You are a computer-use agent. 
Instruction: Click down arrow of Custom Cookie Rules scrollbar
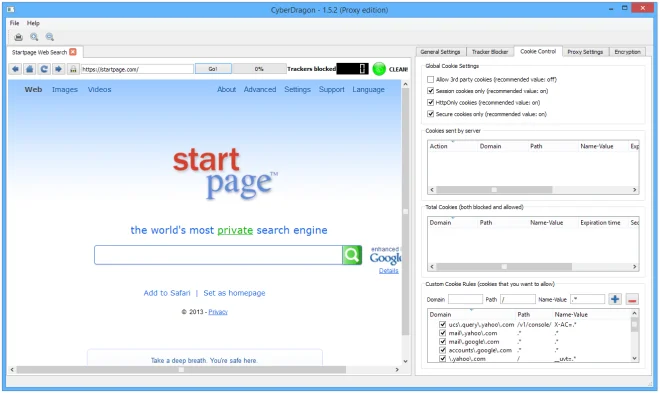(x=634, y=358)
